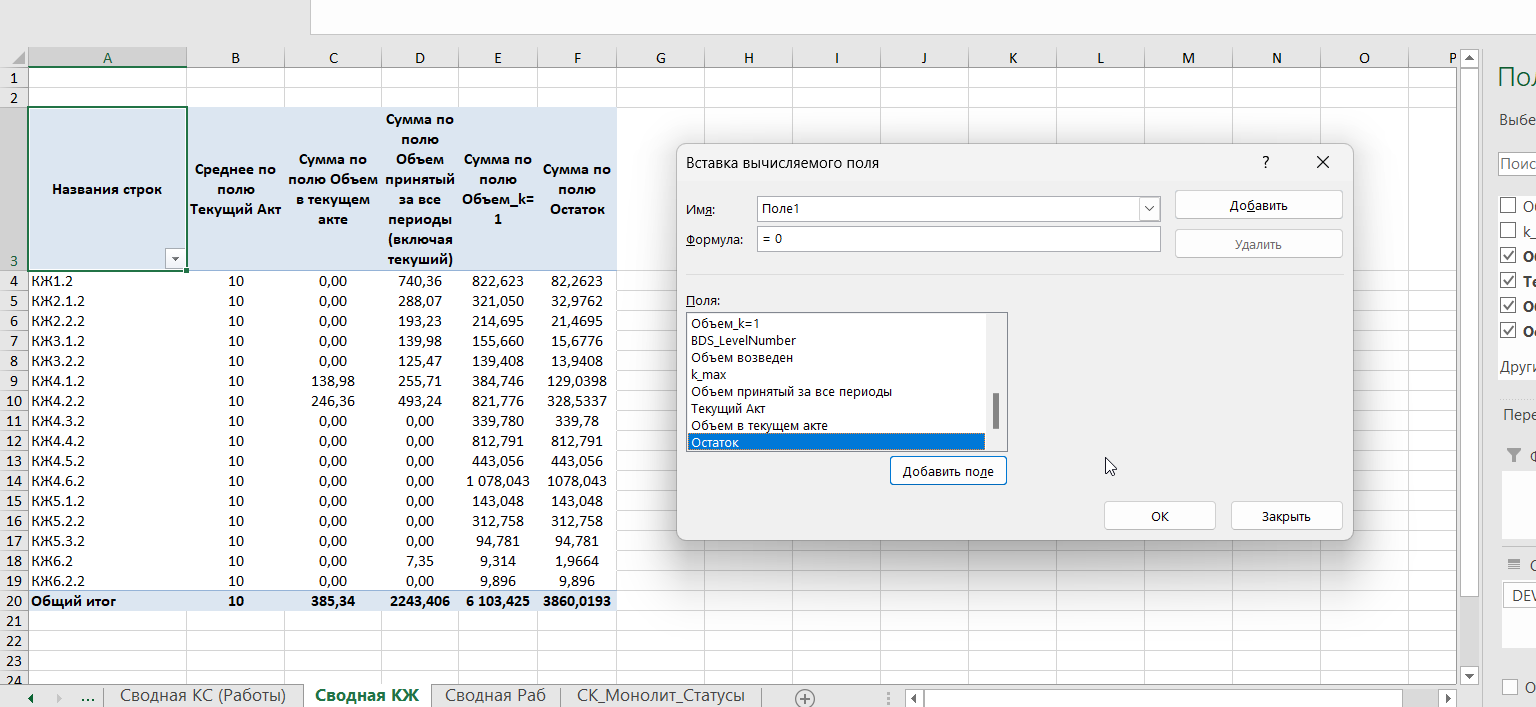This screenshot has width=1536, height=707.
Task: Open hidden sheets list via ellipsis
Action: click(87, 697)
